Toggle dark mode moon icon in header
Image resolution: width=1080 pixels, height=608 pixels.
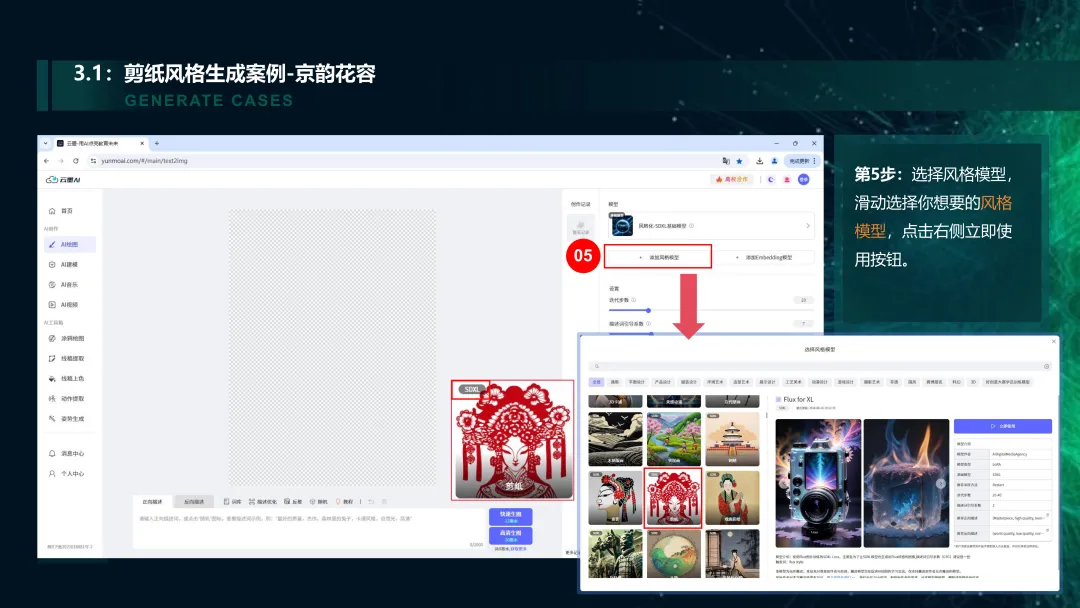[x=771, y=180]
